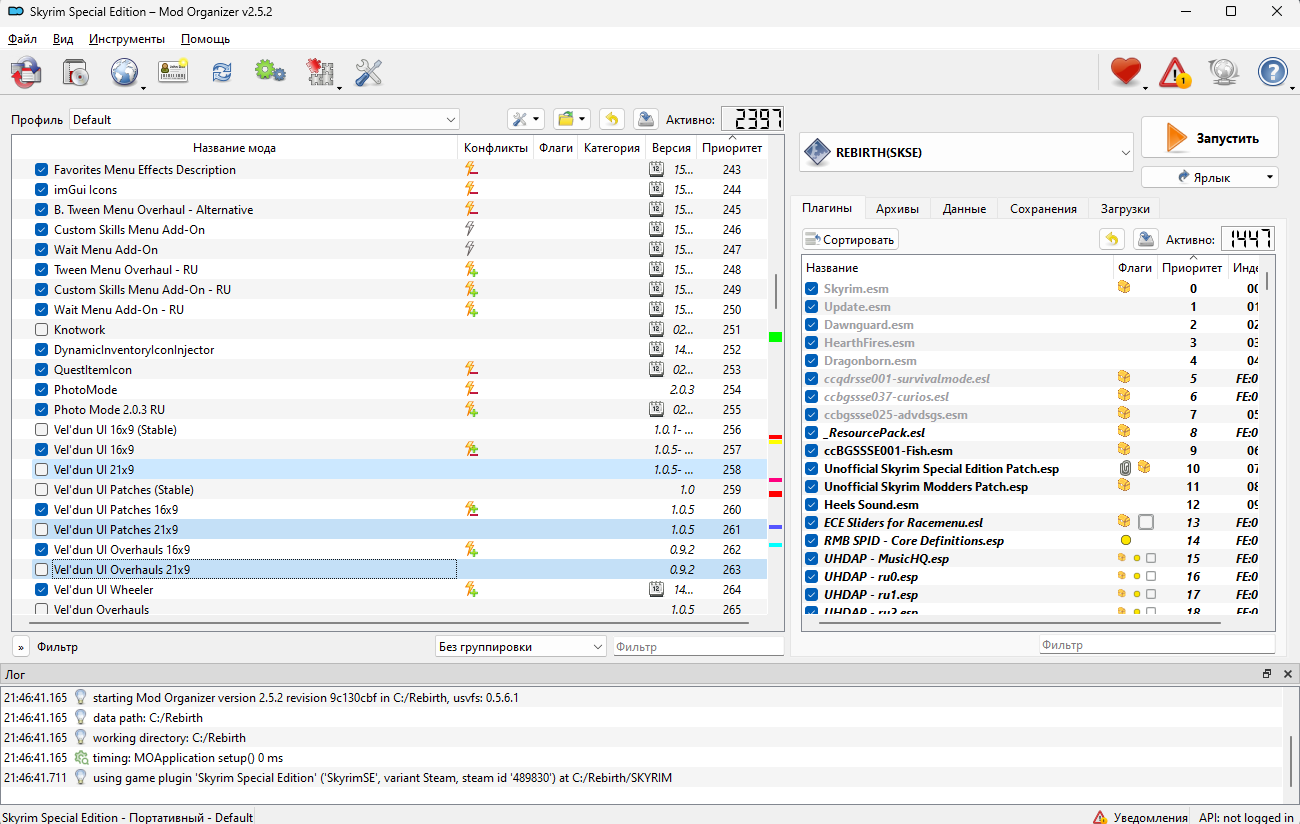The height and width of the screenshot is (824, 1300).
Task: Open the Помощь menu
Action: (x=206, y=39)
